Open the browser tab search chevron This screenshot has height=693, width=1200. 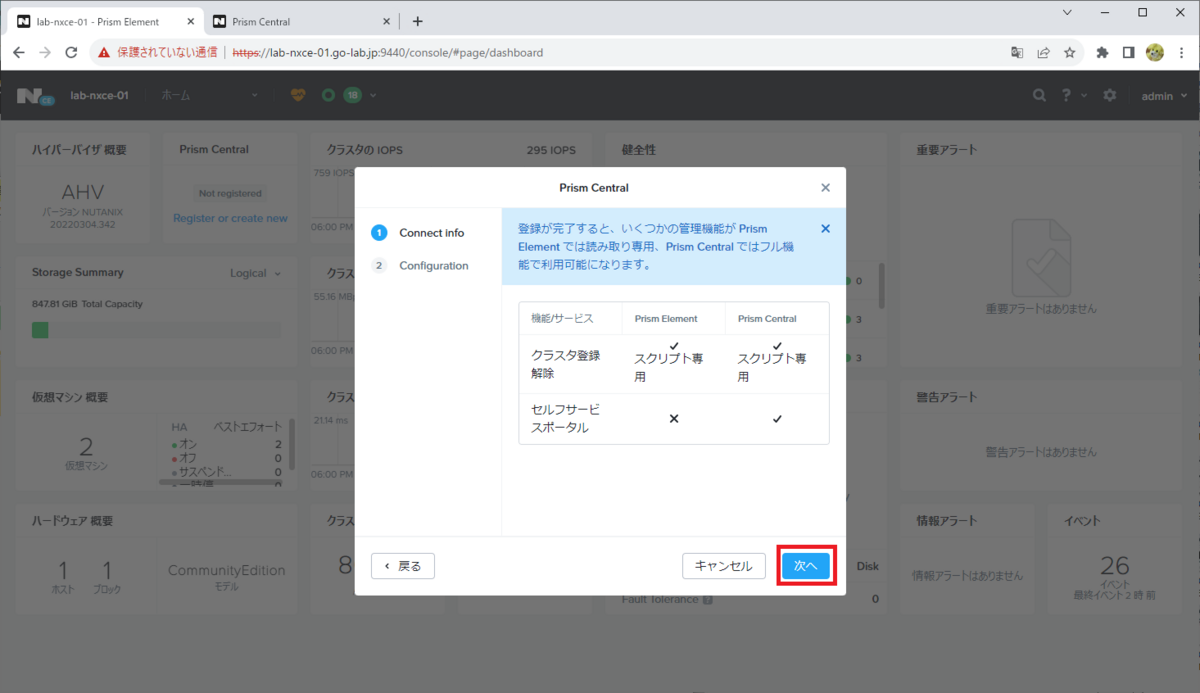pyautogui.click(x=1068, y=13)
